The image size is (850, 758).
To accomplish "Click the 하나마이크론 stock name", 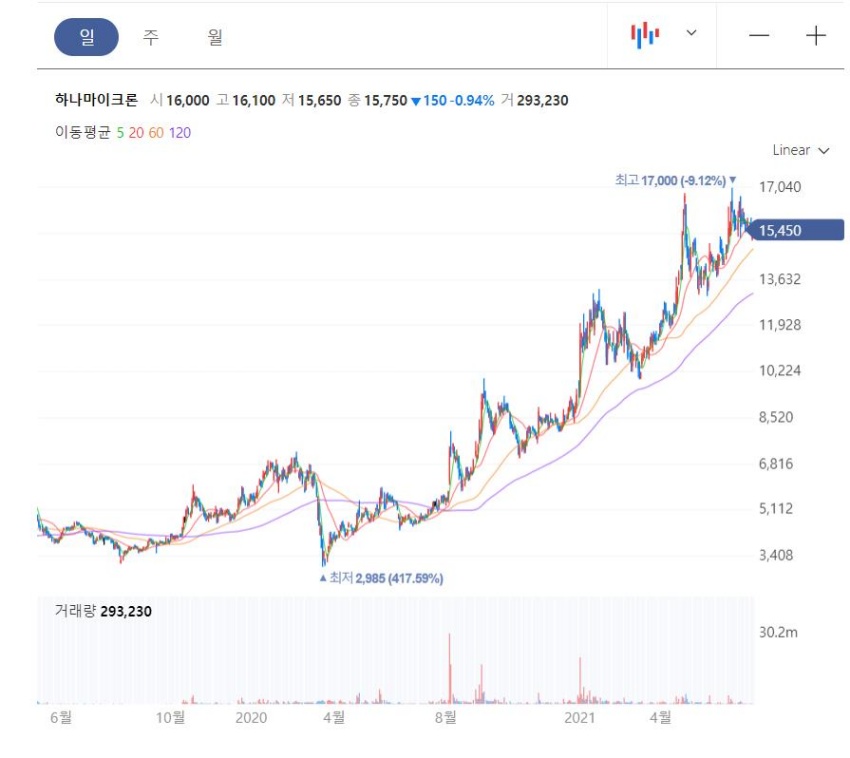I will [x=96, y=100].
